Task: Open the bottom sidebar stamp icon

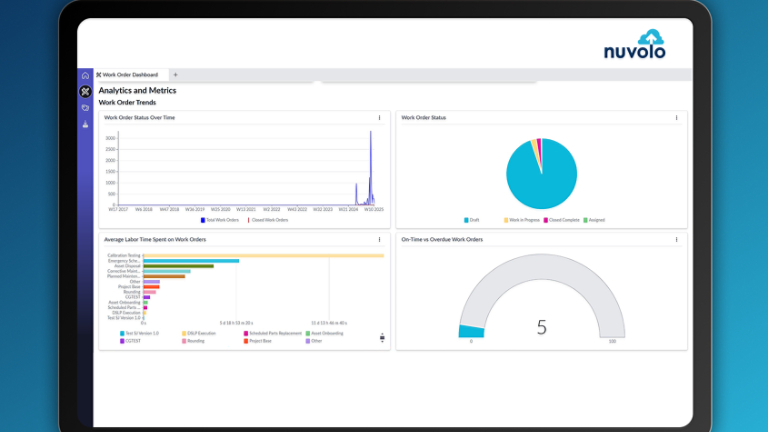Action: [x=85, y=124]
